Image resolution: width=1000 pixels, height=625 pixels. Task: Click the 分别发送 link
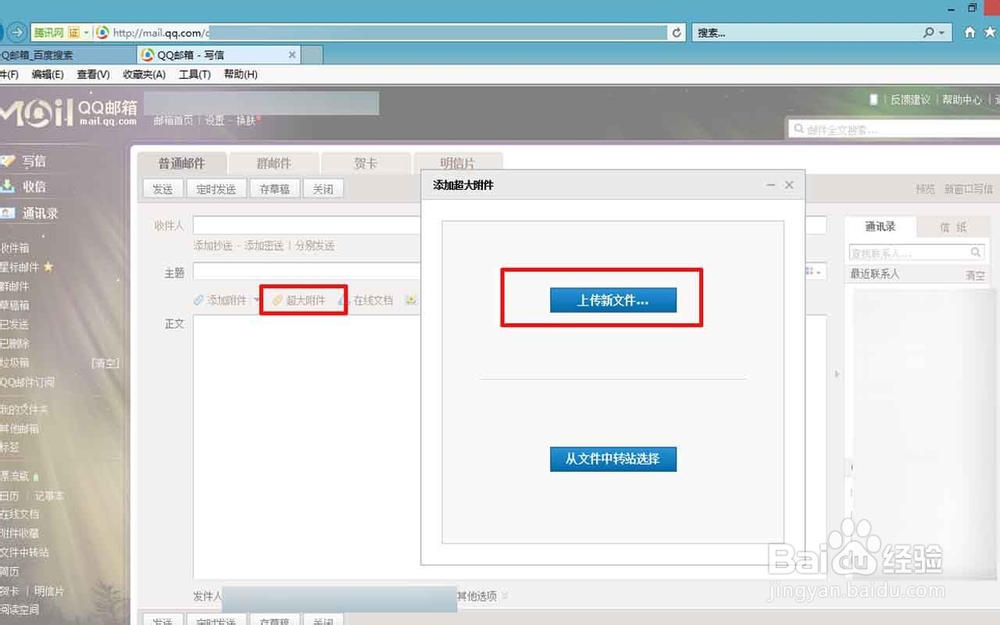click(314, 246)
